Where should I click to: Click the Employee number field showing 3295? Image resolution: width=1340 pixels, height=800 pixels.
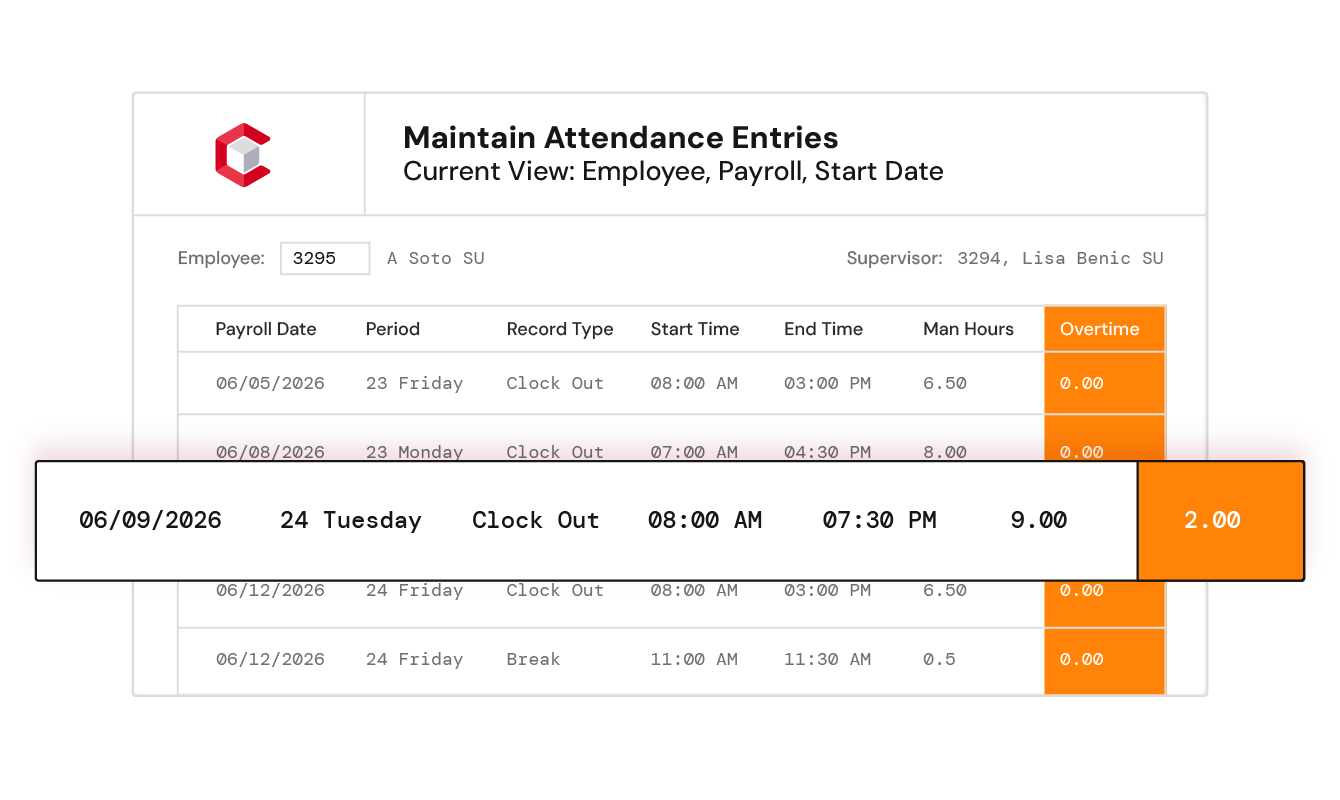[x=325, y=258]
